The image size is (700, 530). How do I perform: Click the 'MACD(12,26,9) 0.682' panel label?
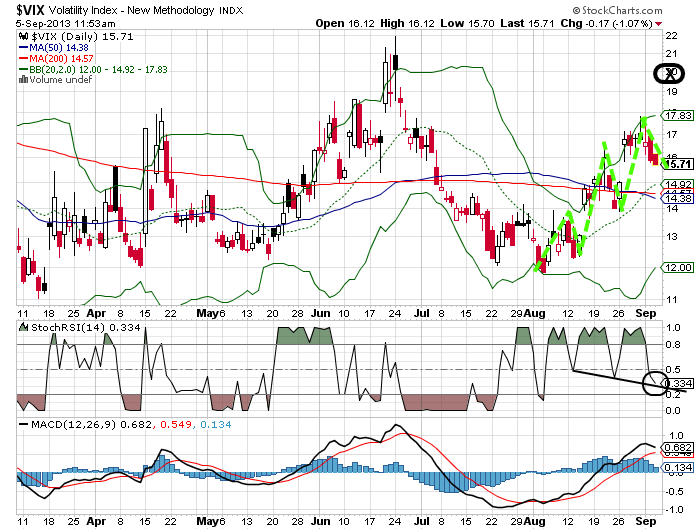(x=92, y=424)
